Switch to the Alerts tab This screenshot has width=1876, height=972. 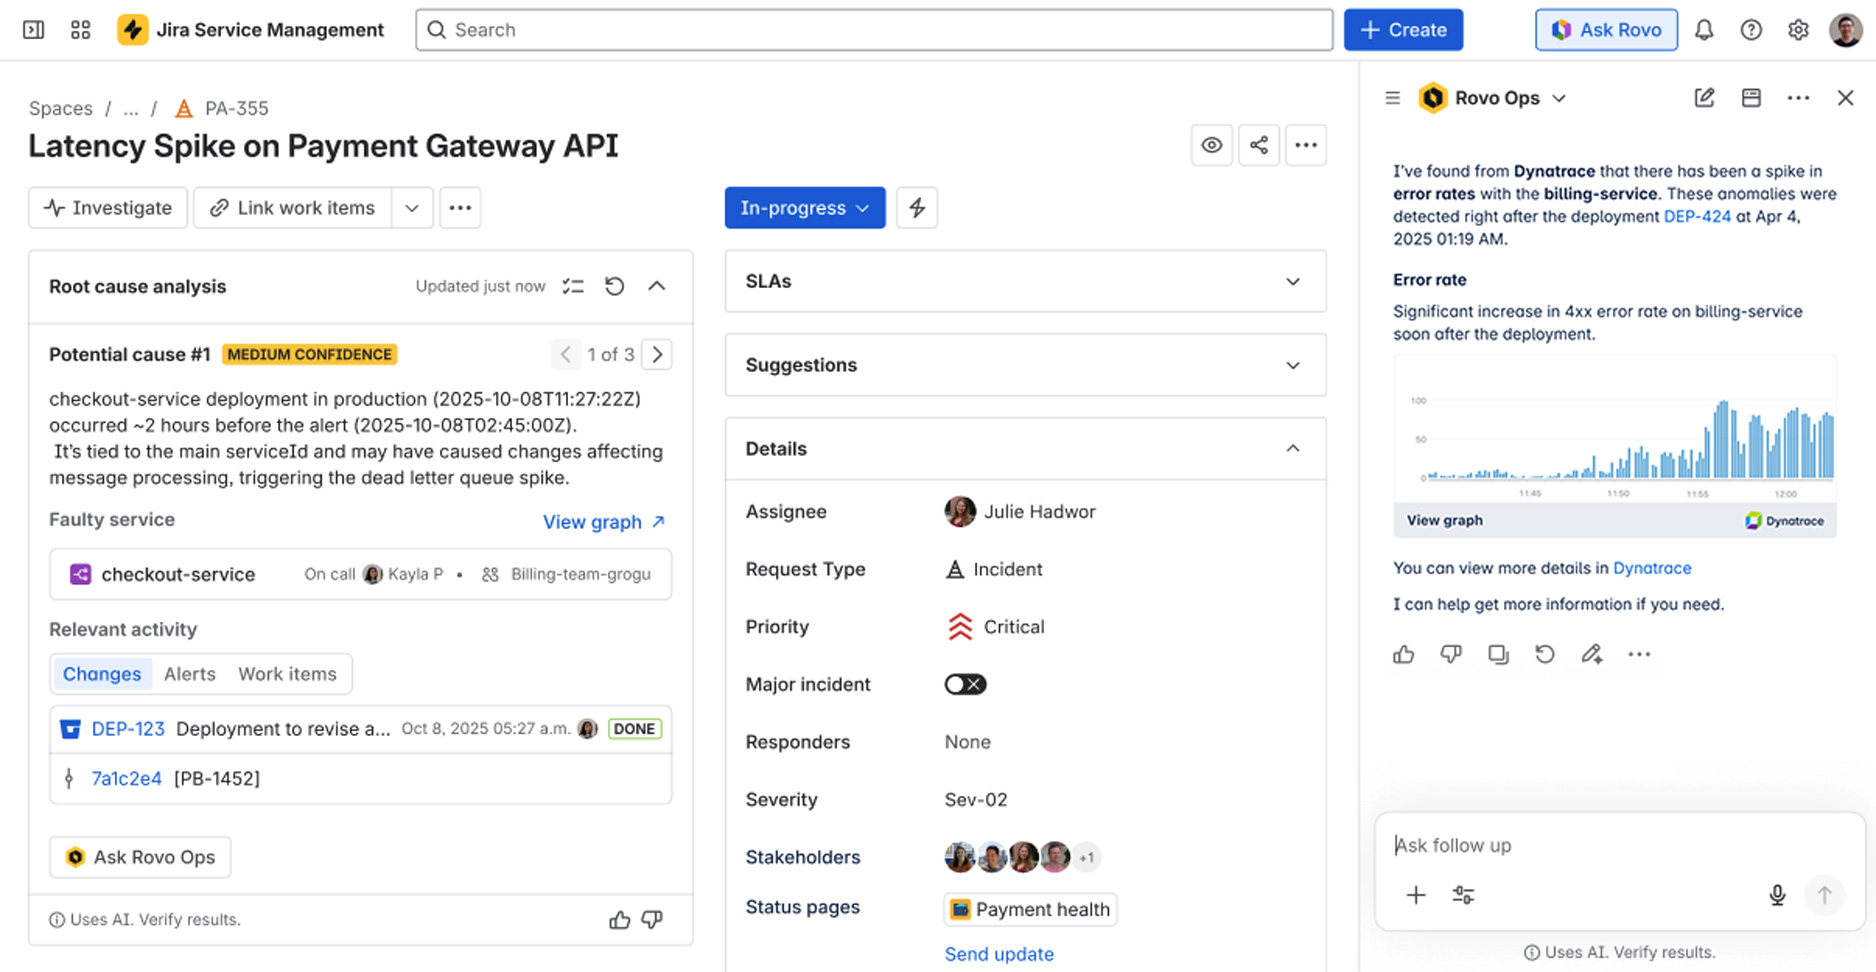point(189,674)
